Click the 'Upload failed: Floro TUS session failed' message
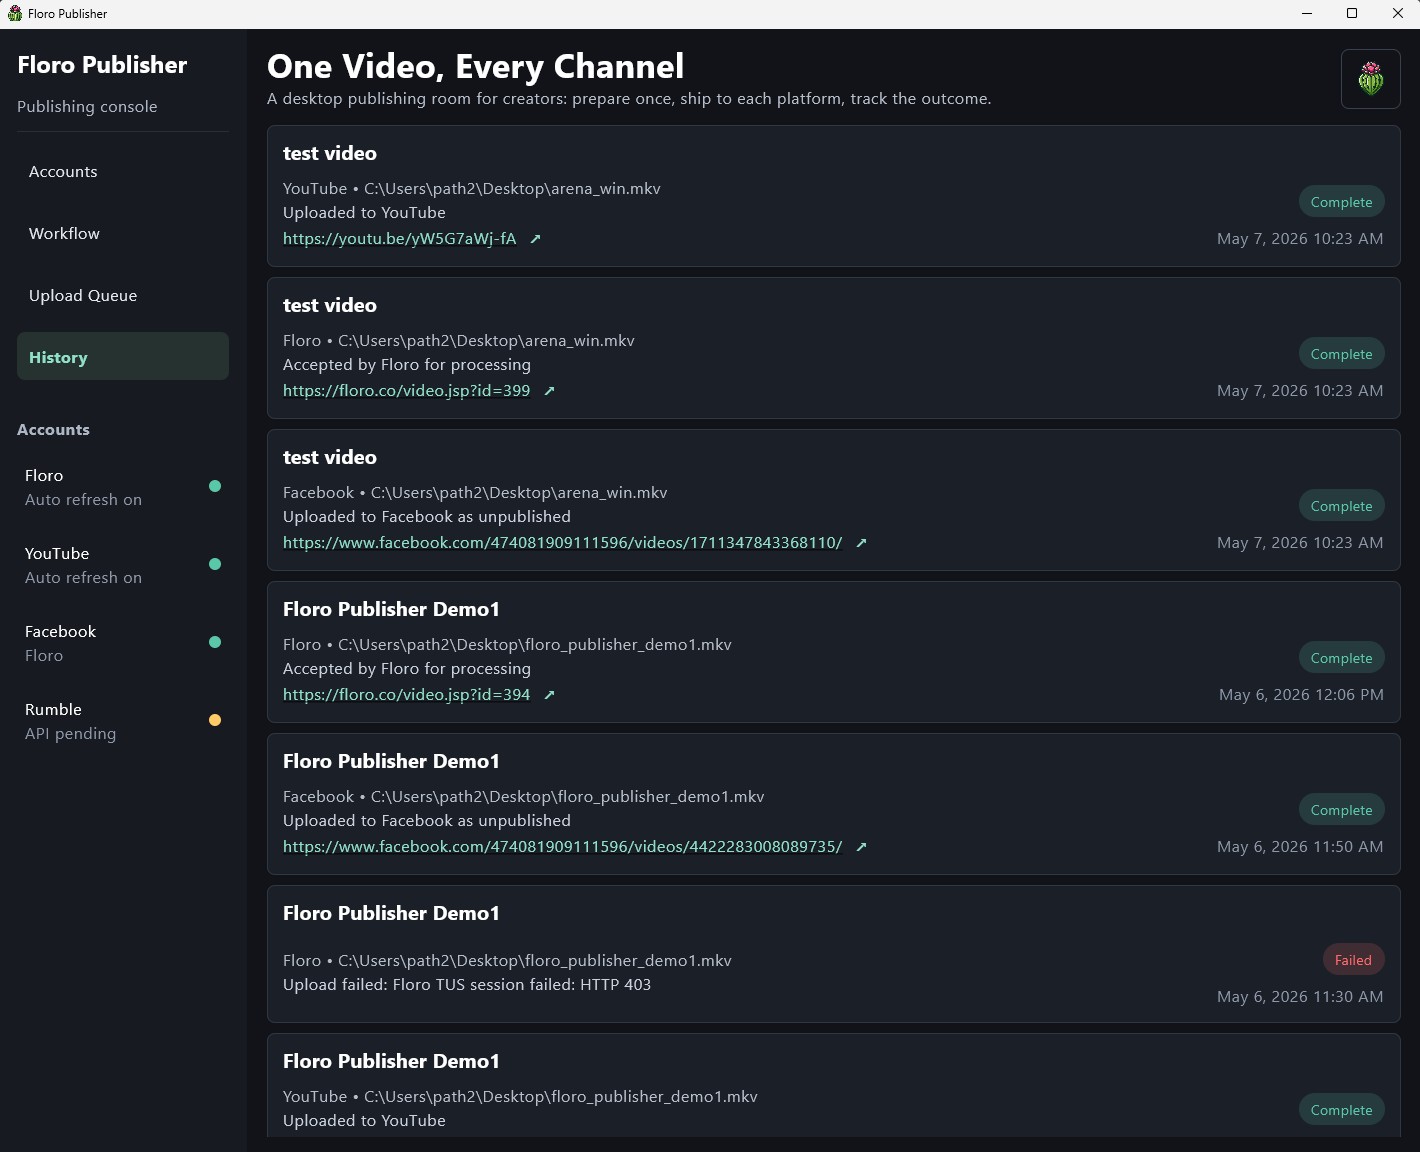This screenshot has width=1420, height=1152. [467, 985]
